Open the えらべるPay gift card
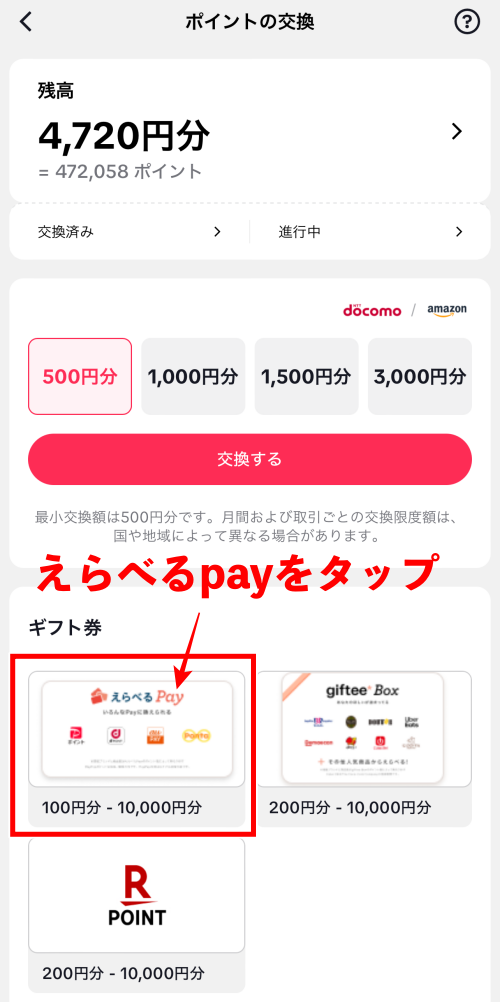This screenshot has width=500, height=1002. 137,749
